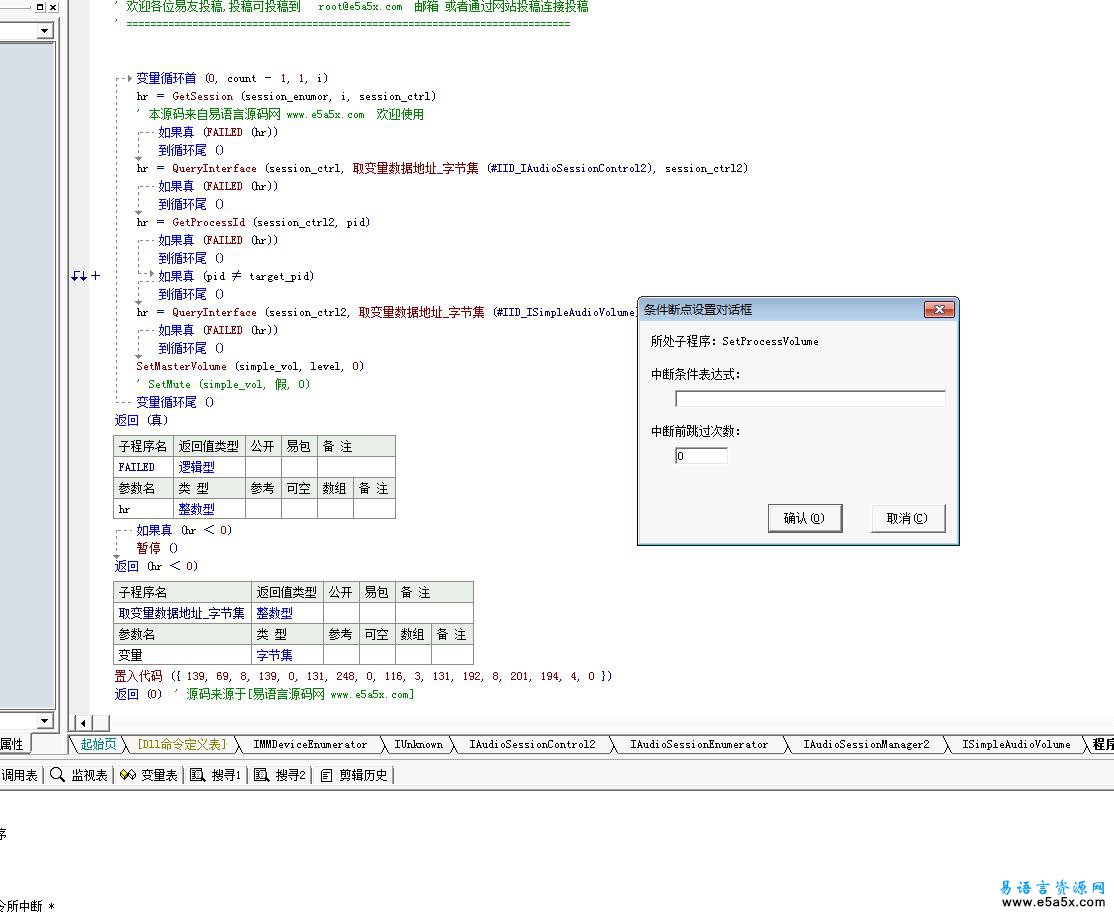Image resolution: width=1114 pixels, height=915 pixels.
Task: Open the left panel top combo box dropdown
Action: click(45, 31)
